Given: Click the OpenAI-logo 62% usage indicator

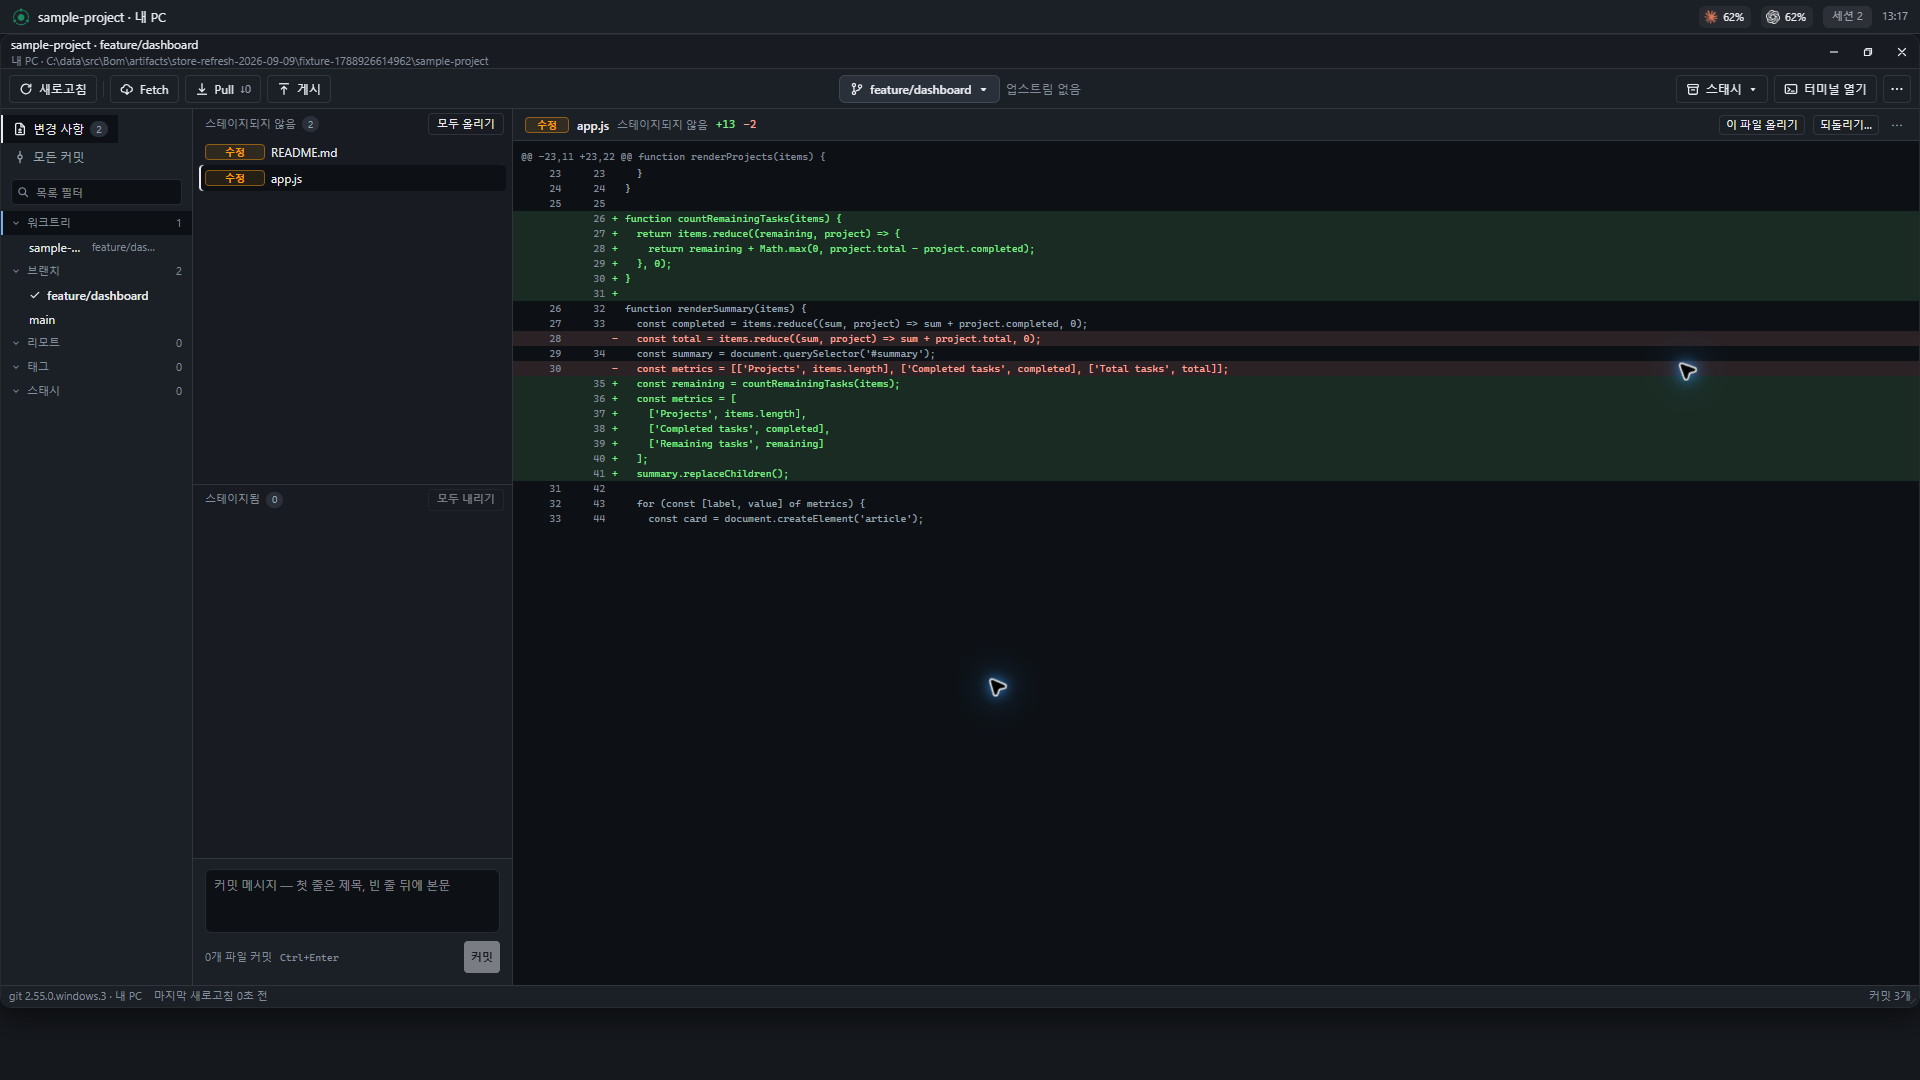Looking at the screenshot, I should tap(1786, 17).
